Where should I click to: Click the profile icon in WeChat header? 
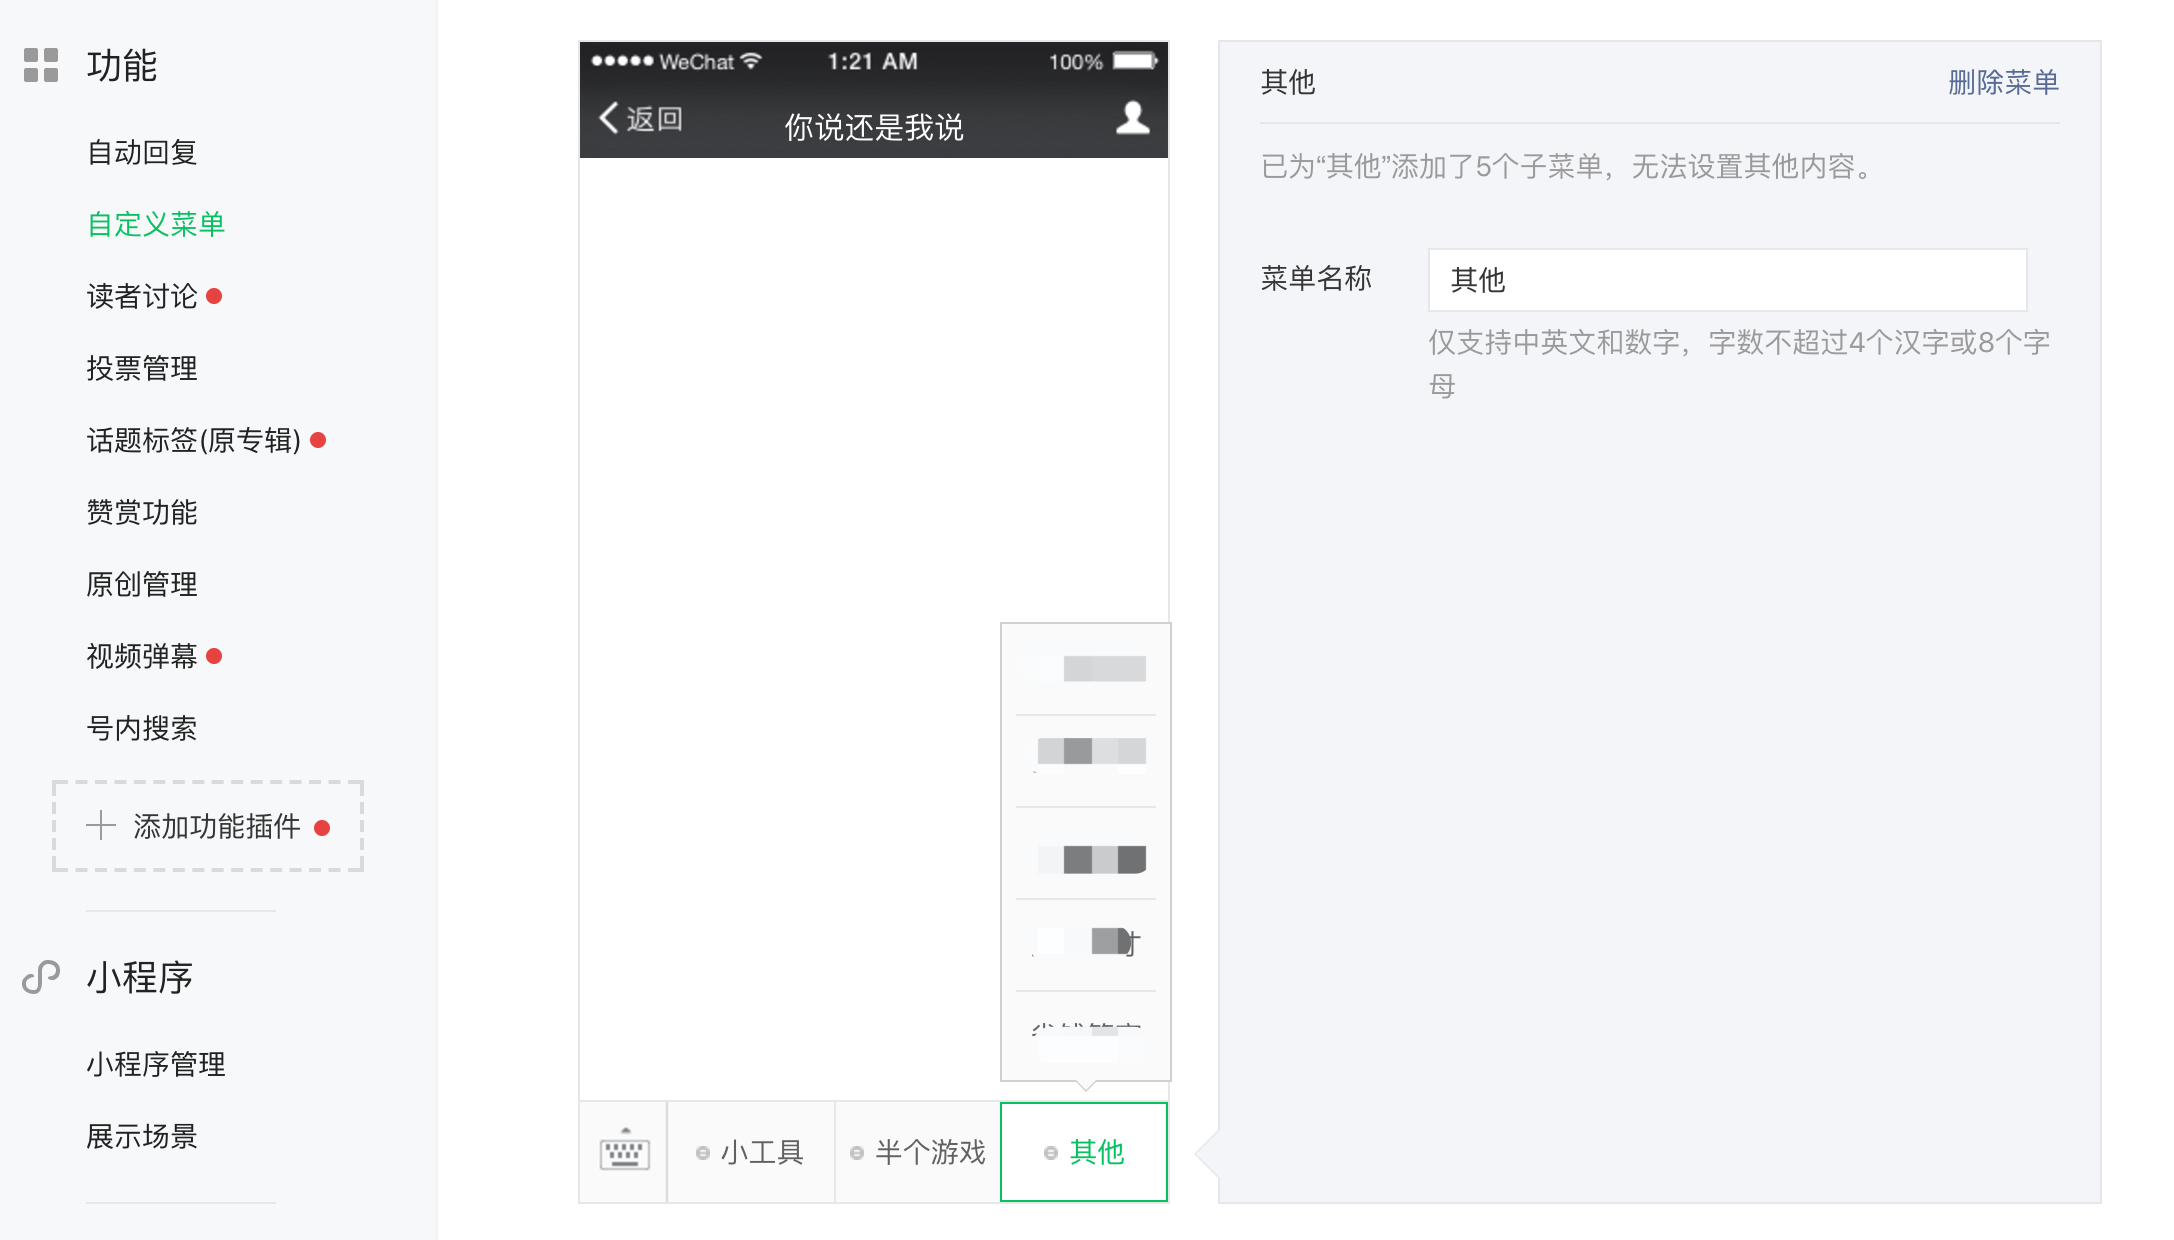point(1132,118)
